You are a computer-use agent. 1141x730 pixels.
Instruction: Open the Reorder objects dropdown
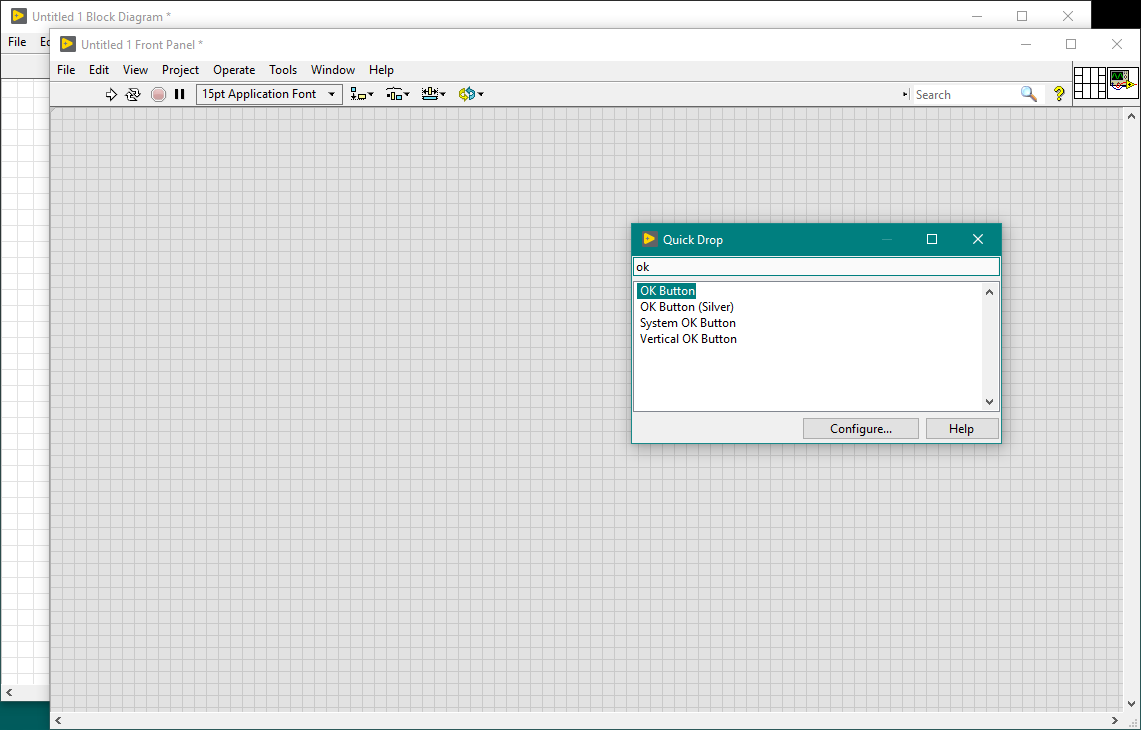coord(470,94)
